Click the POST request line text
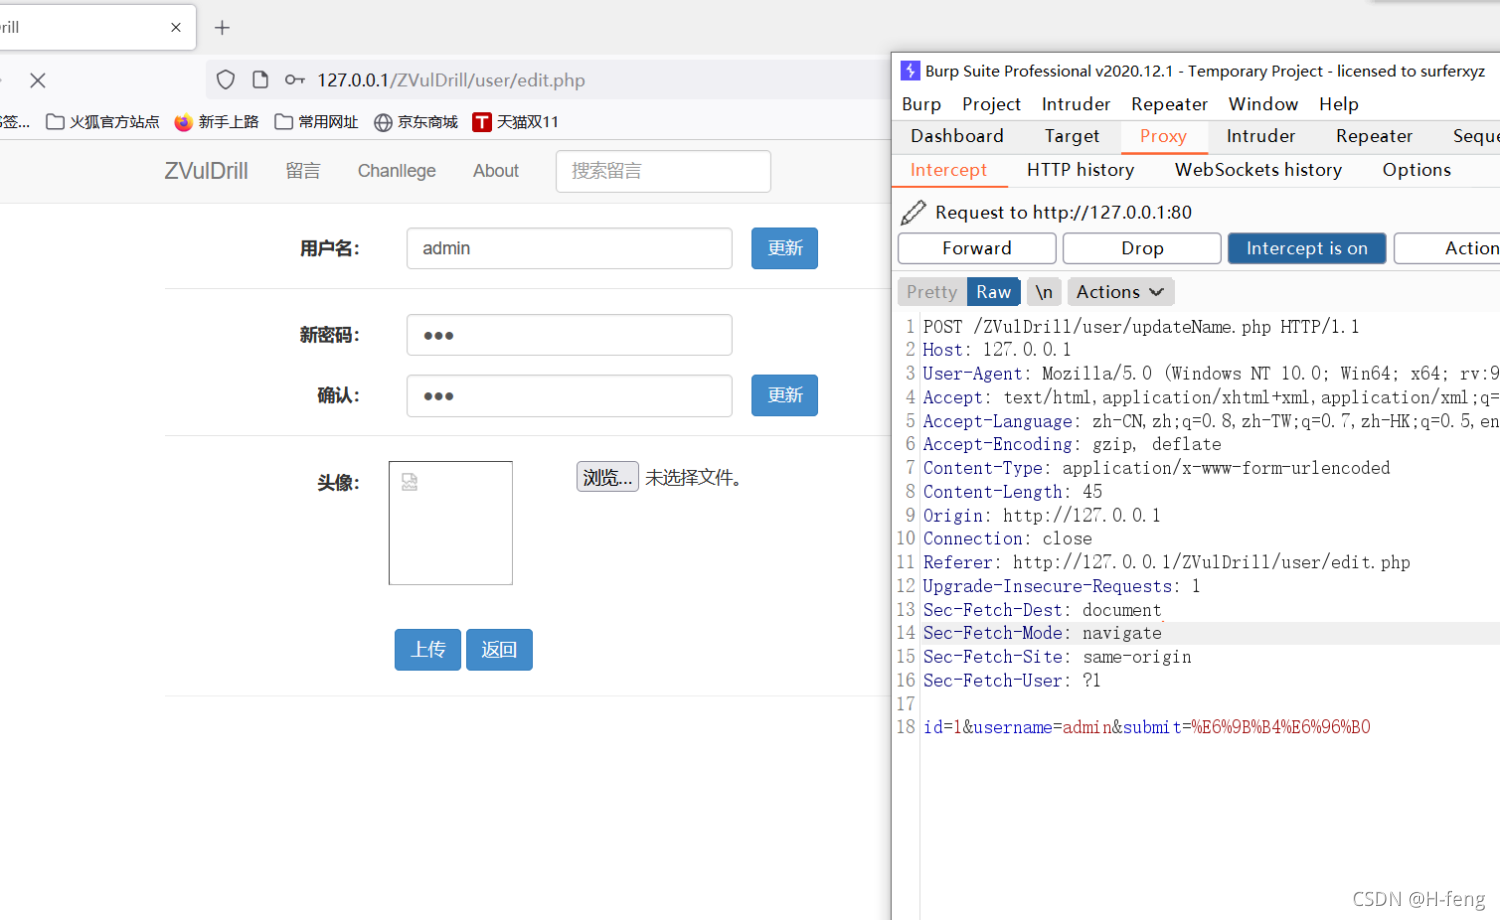 point(1141,327)
